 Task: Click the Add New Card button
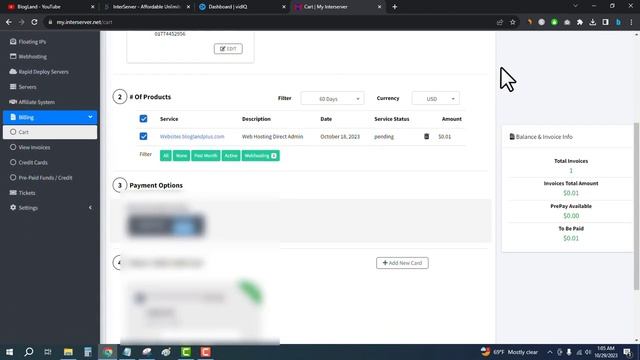point(402,263)
